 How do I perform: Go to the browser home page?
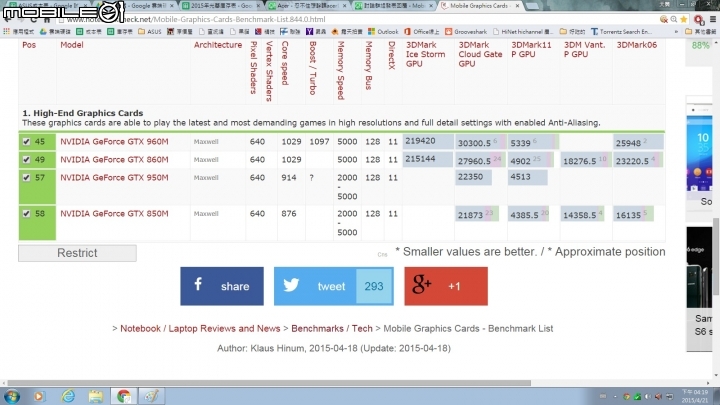coord(47,20)
